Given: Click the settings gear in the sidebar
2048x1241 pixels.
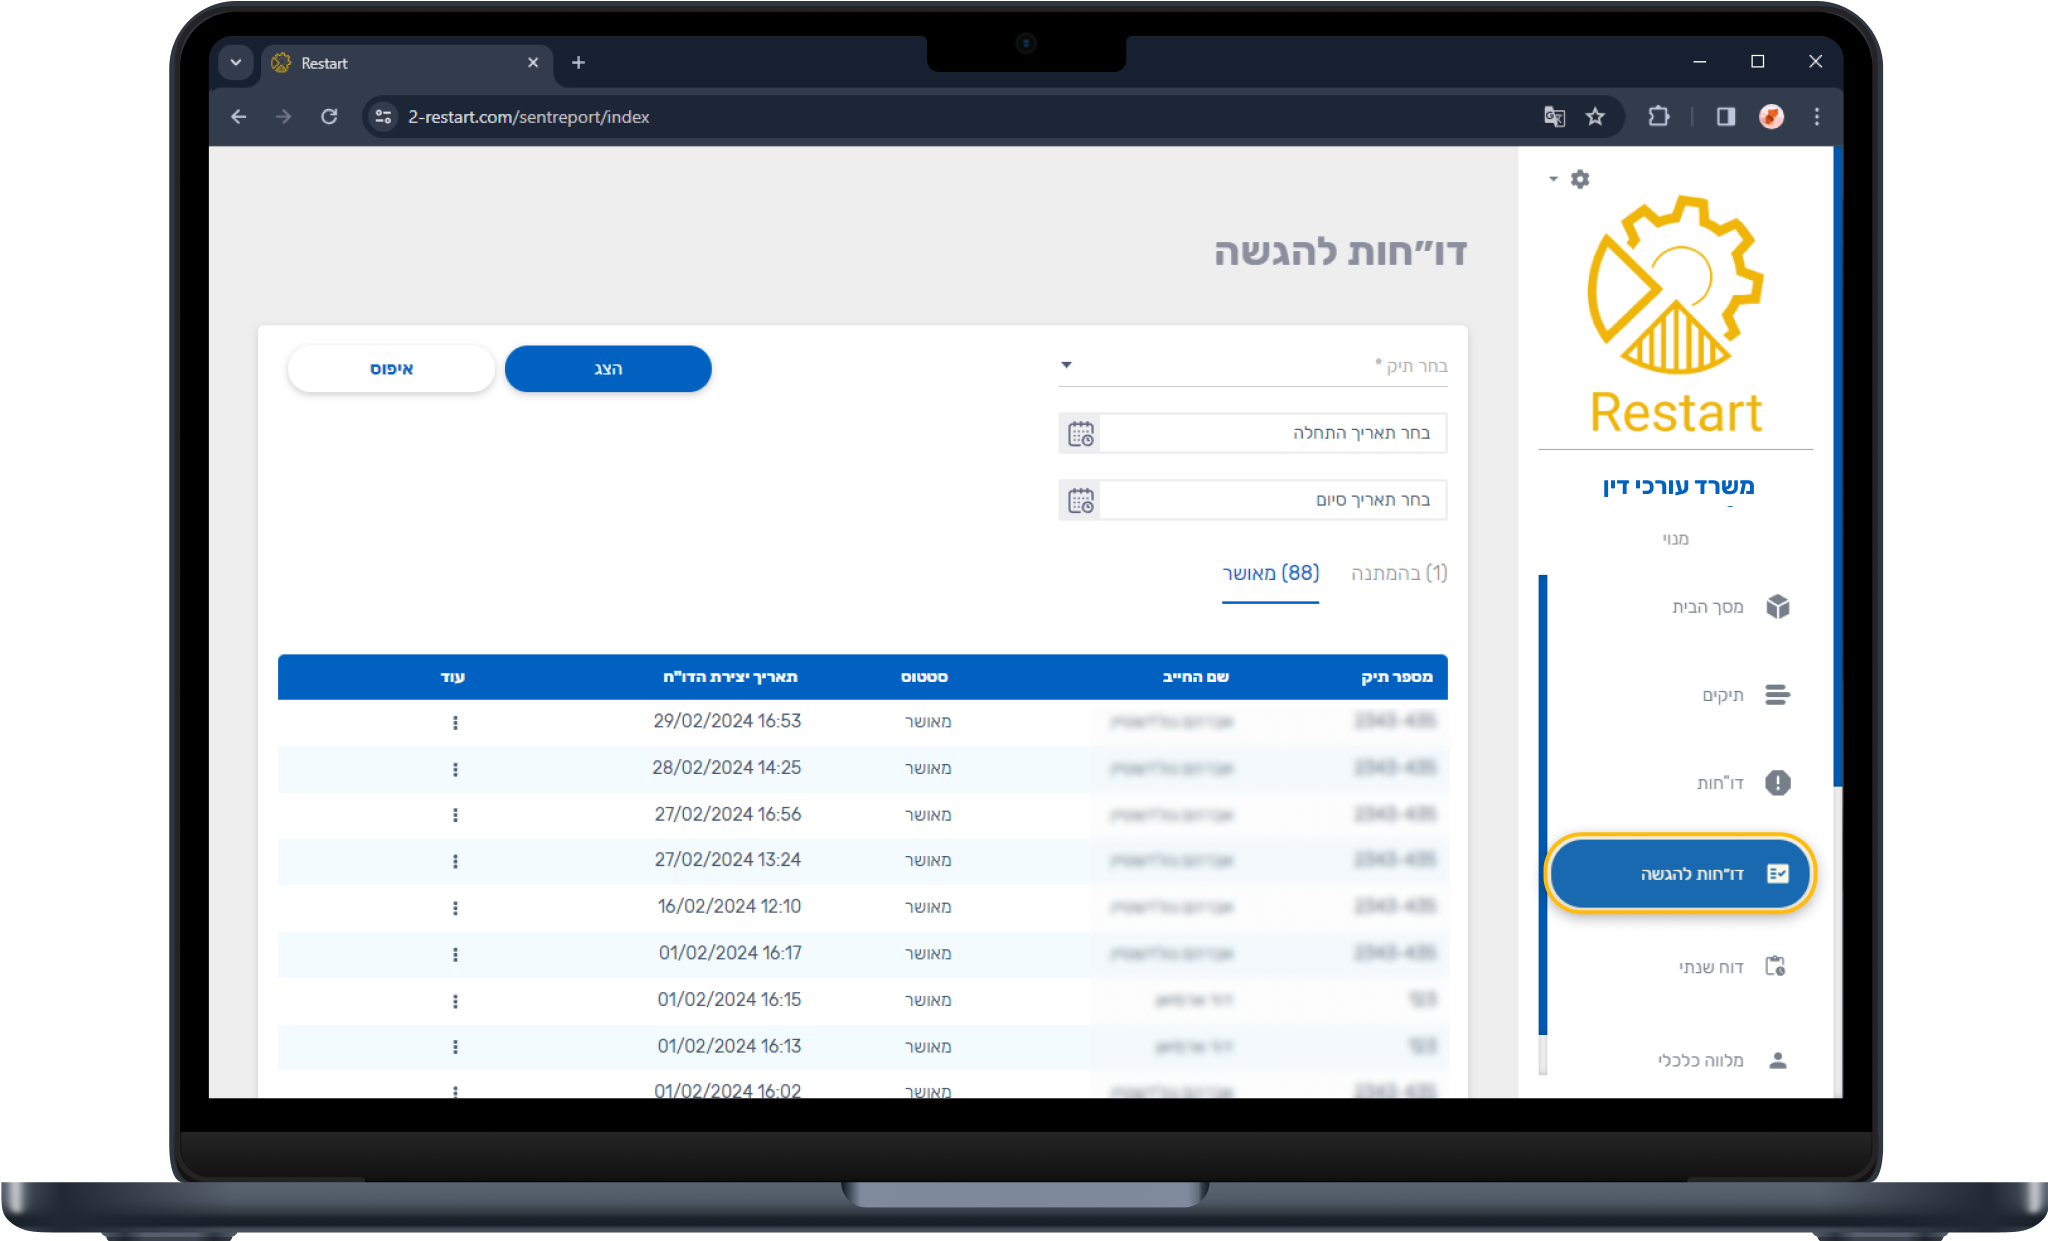Looking at the screenshot, I should (1580, 179).
